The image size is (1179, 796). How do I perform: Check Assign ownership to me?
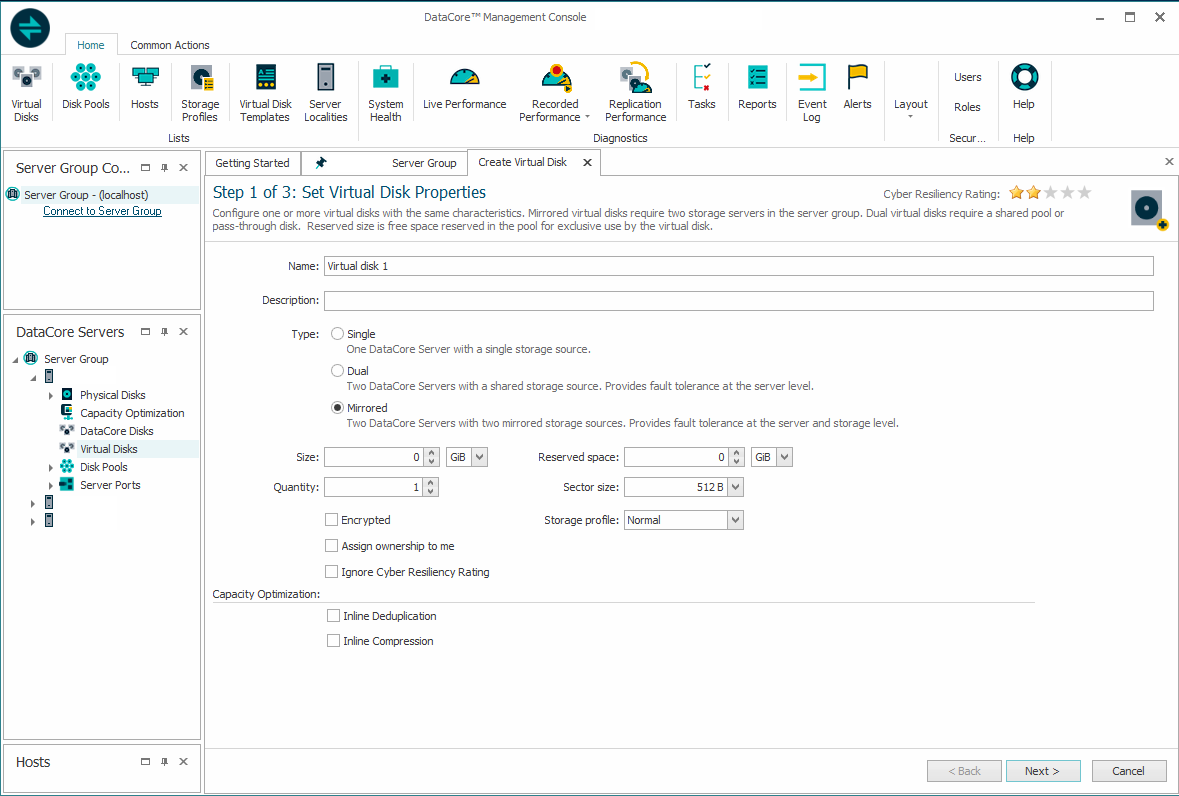click(x=332, y=546)
